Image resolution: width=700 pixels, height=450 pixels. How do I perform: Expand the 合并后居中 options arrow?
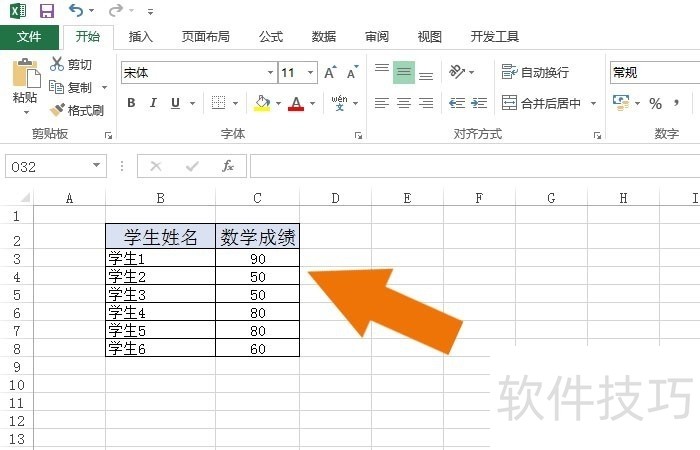click(x=593, y=104)
